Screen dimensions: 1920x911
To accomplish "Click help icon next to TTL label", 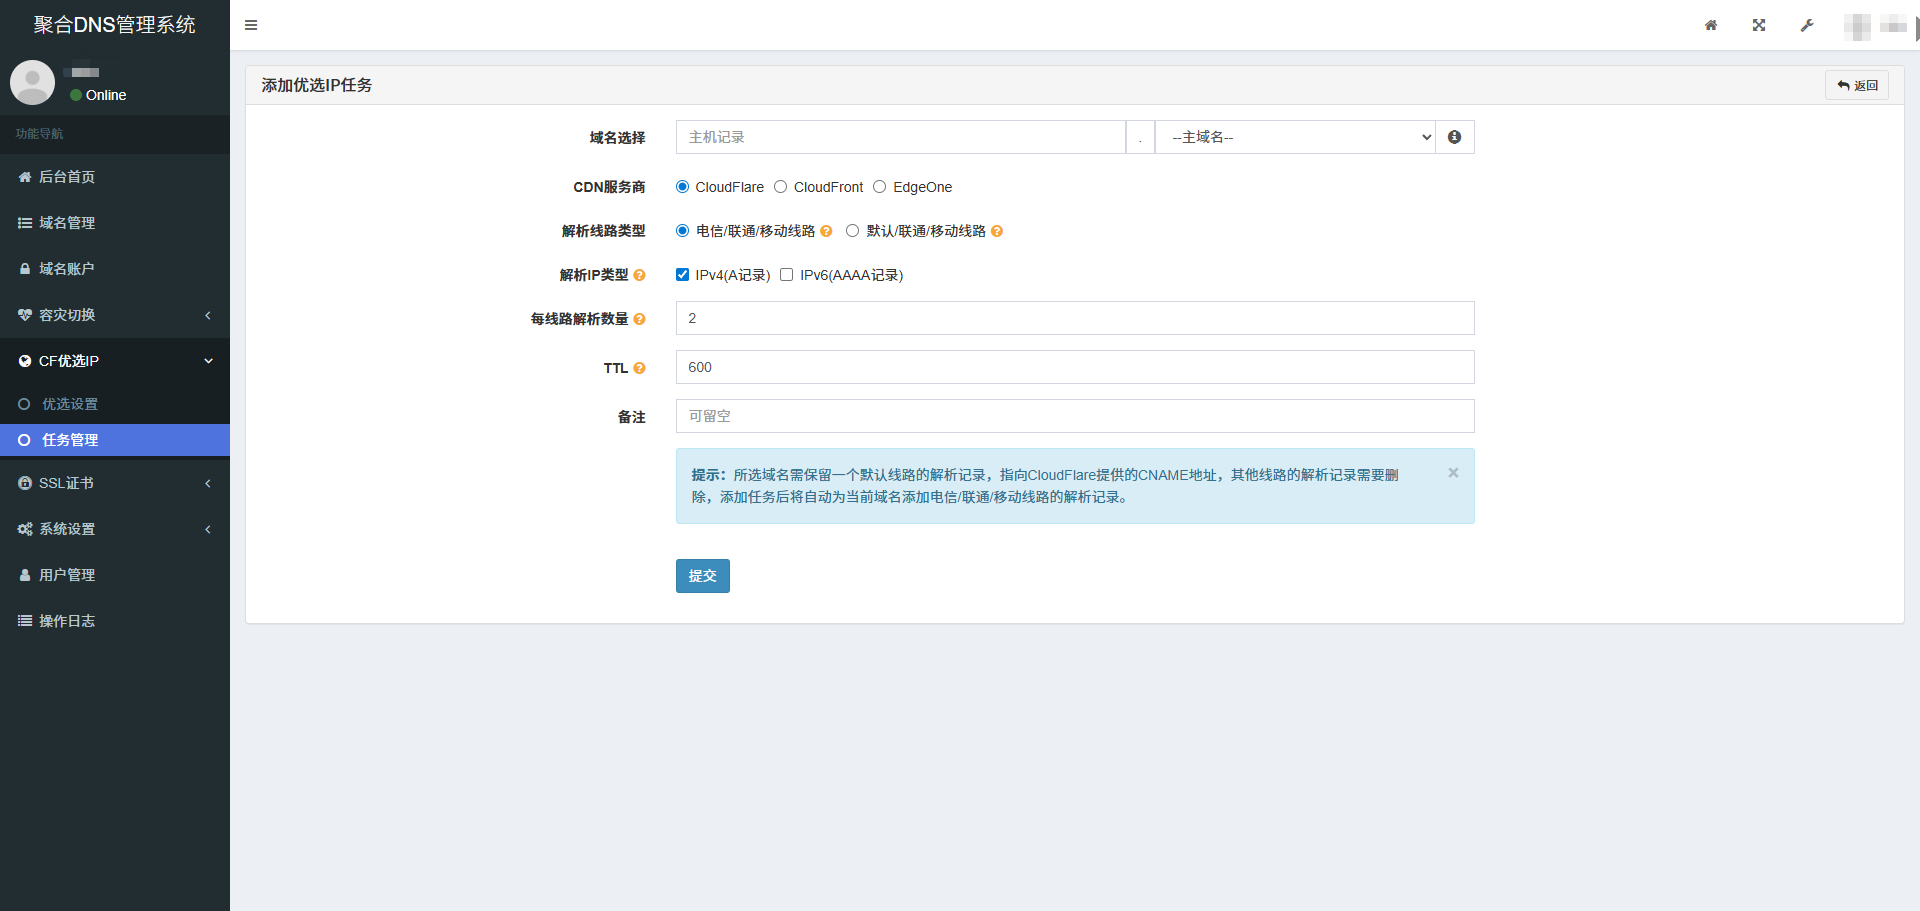I will [x=640, y=368].
